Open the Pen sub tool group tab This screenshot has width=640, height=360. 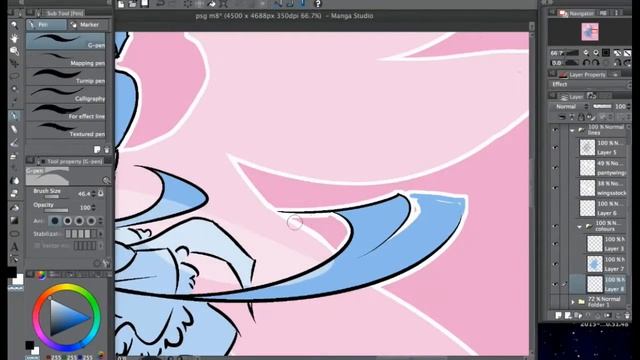point(46,24)
